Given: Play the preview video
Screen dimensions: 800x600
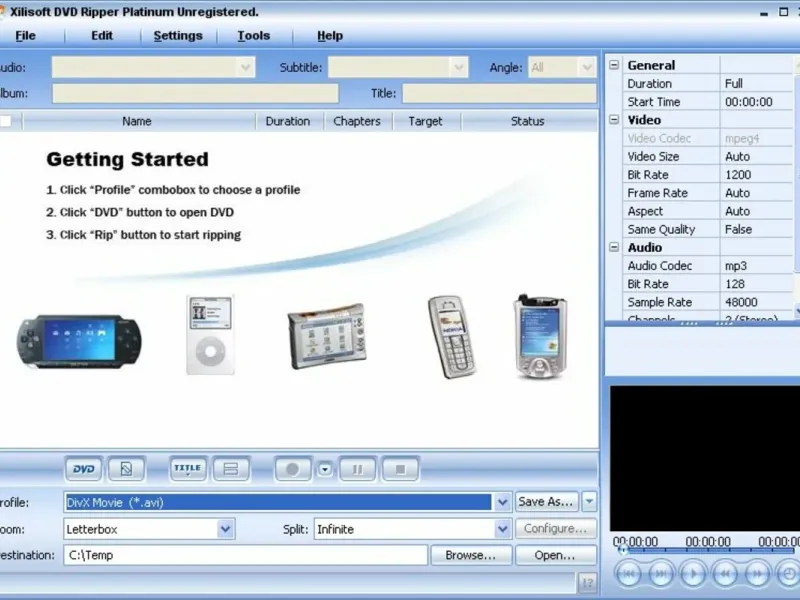Looking at the screenshot, I should (693, 574).
